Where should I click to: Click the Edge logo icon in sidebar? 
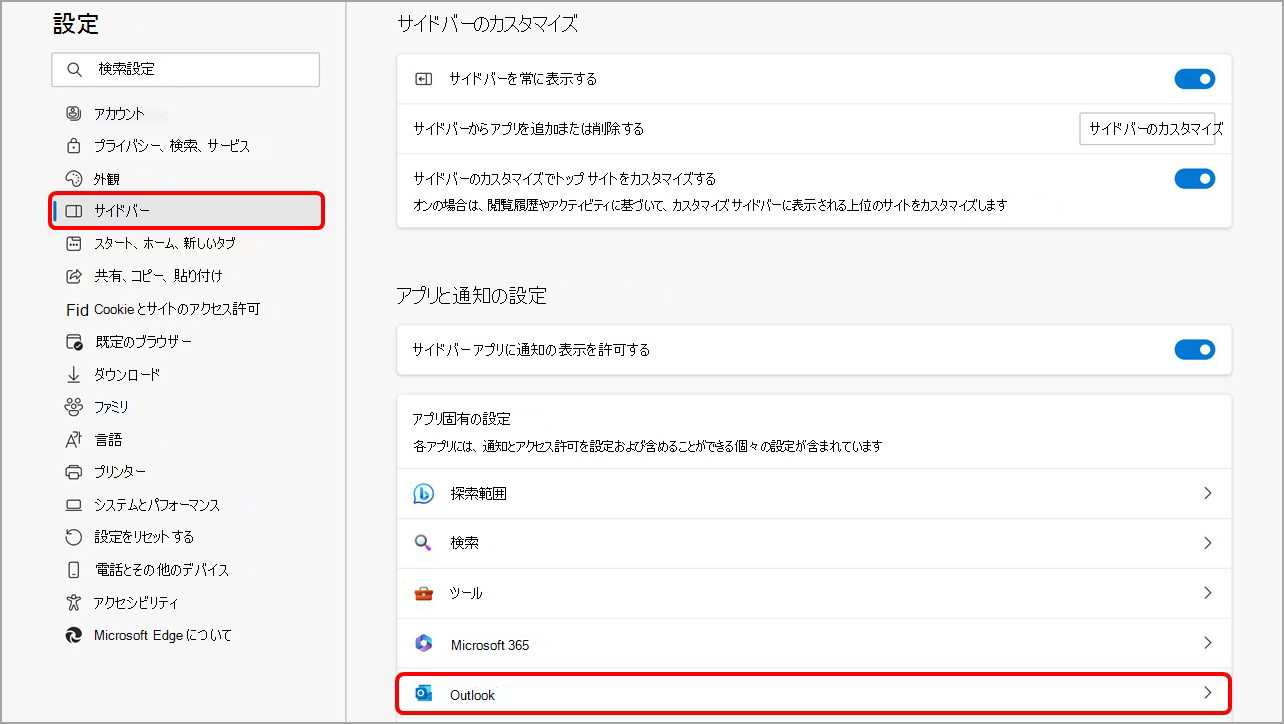(x=73, y=635)
